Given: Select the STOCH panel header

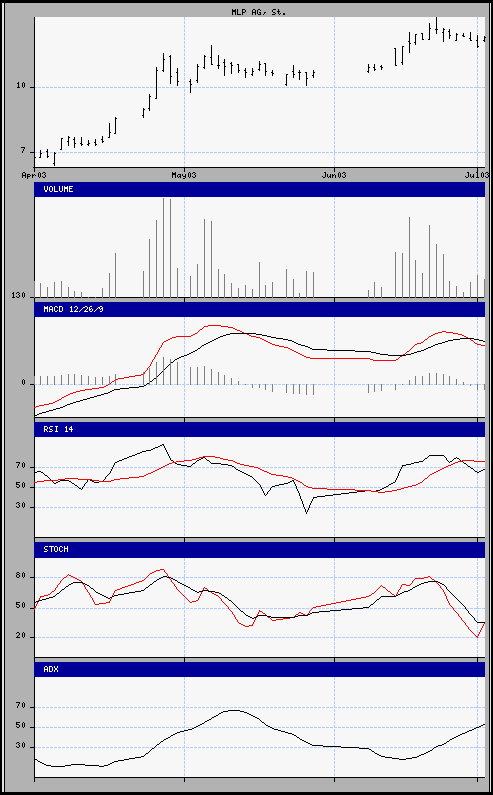Looking at the screenshot, I should pos(260,550).
